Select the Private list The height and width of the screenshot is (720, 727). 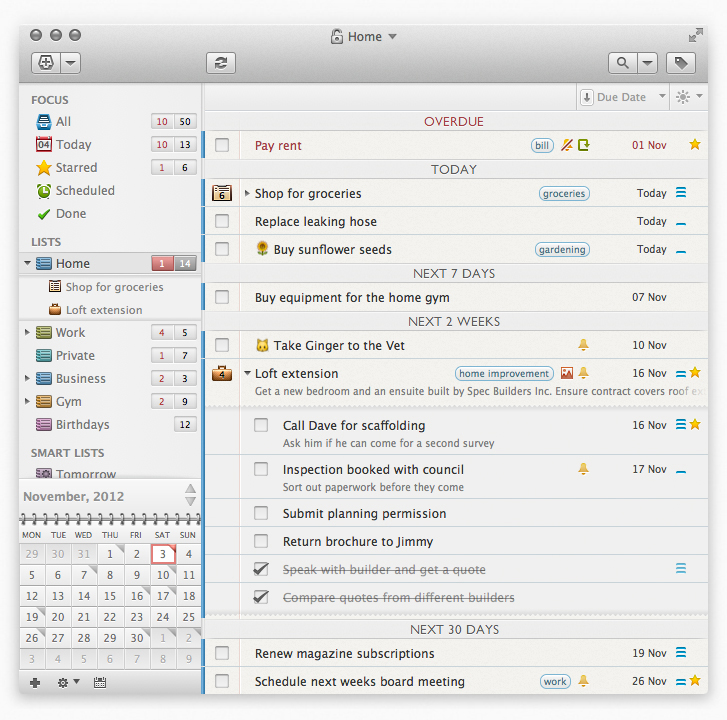tap(110, 356)
